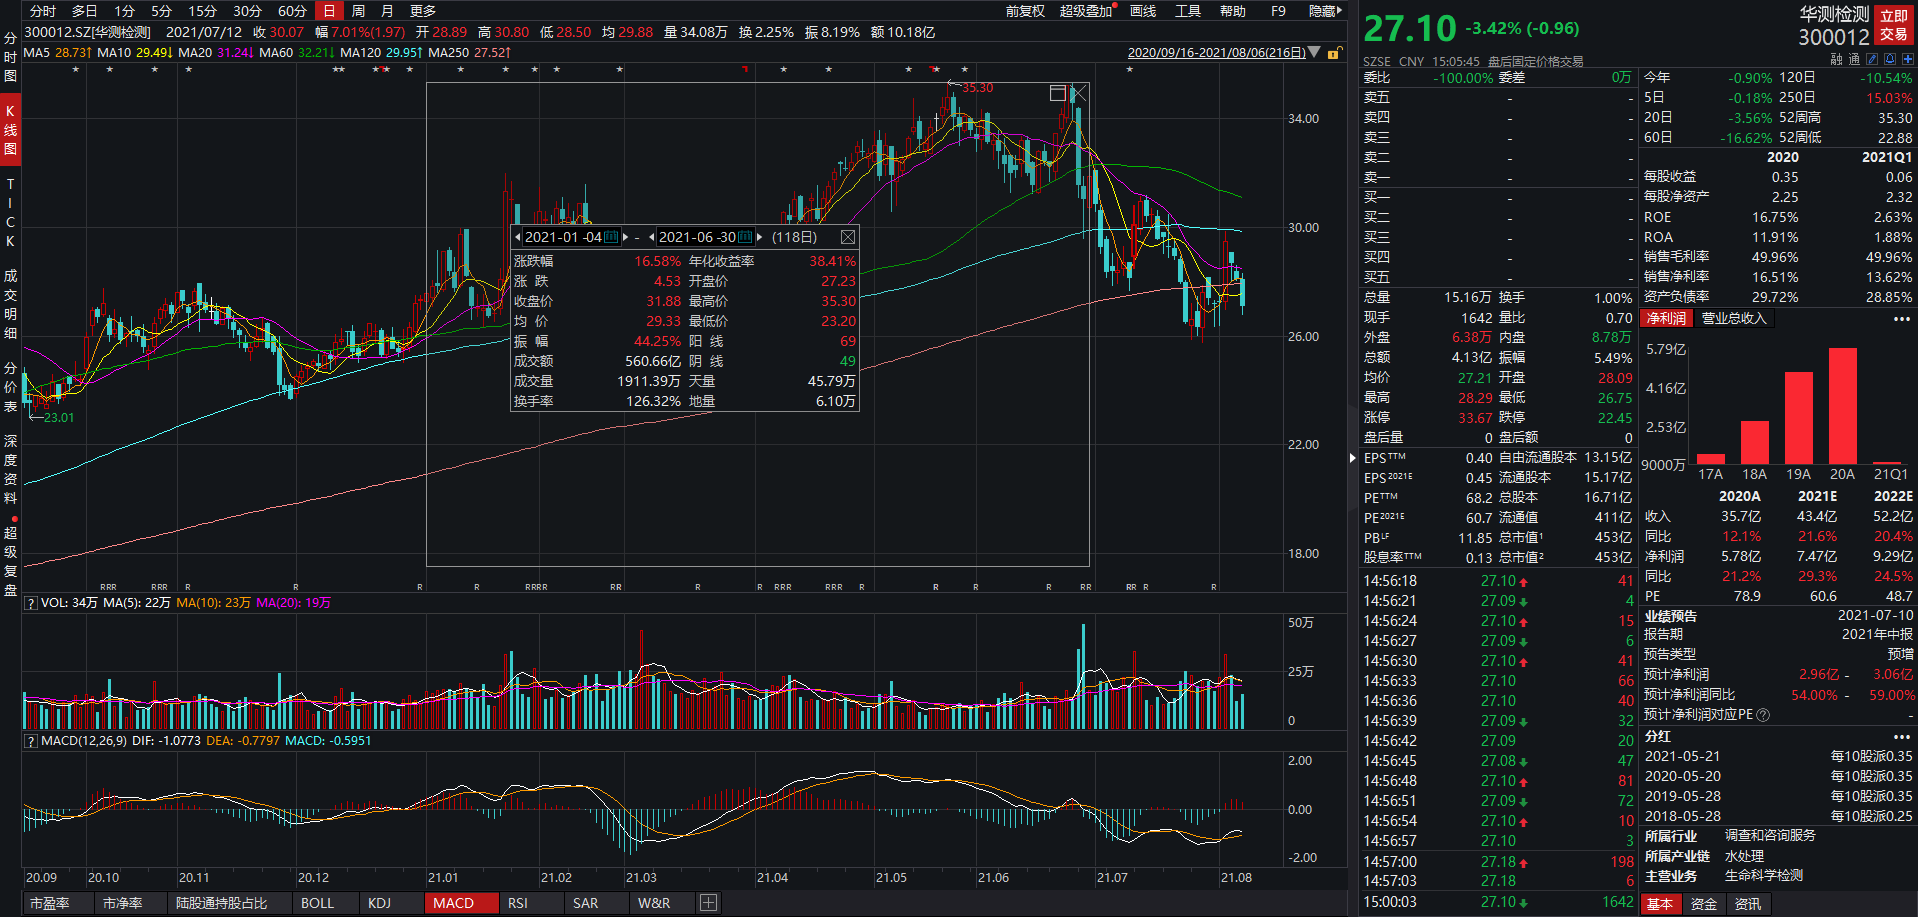Click the 通 stock connect badge

[x=1855, y=59]
